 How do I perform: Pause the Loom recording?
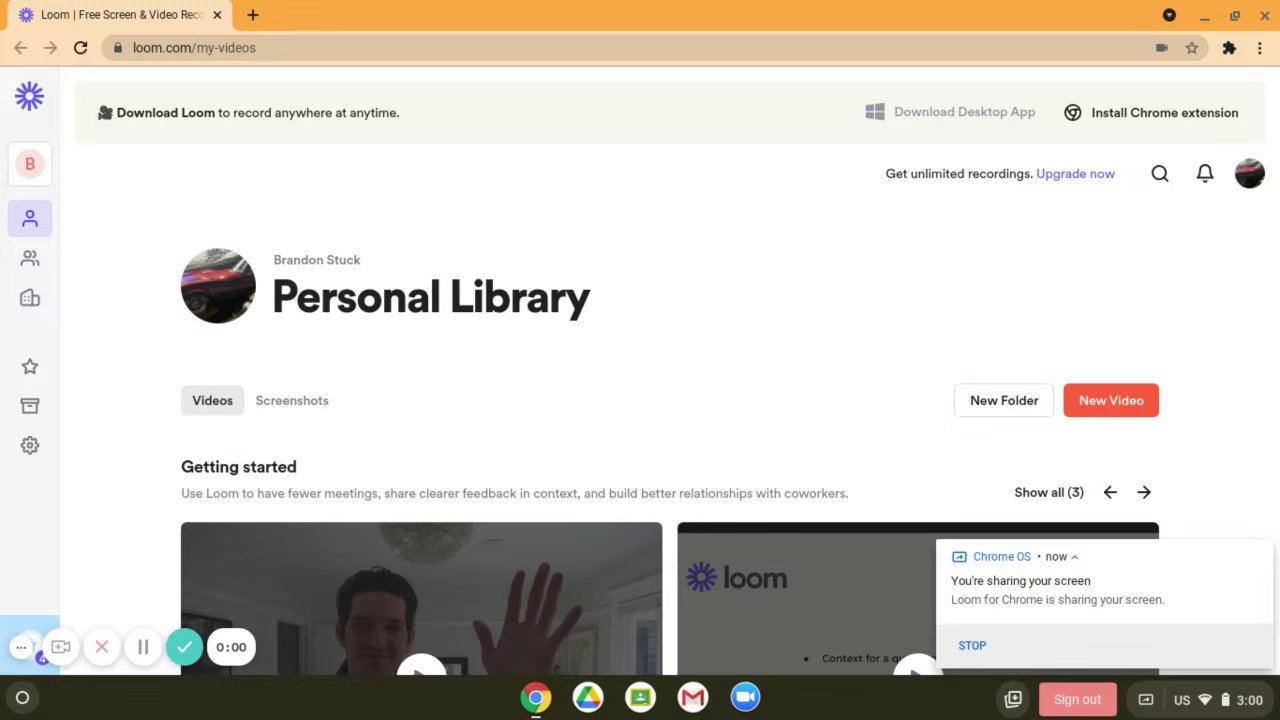pyautogui.click(x=143, y=647)
